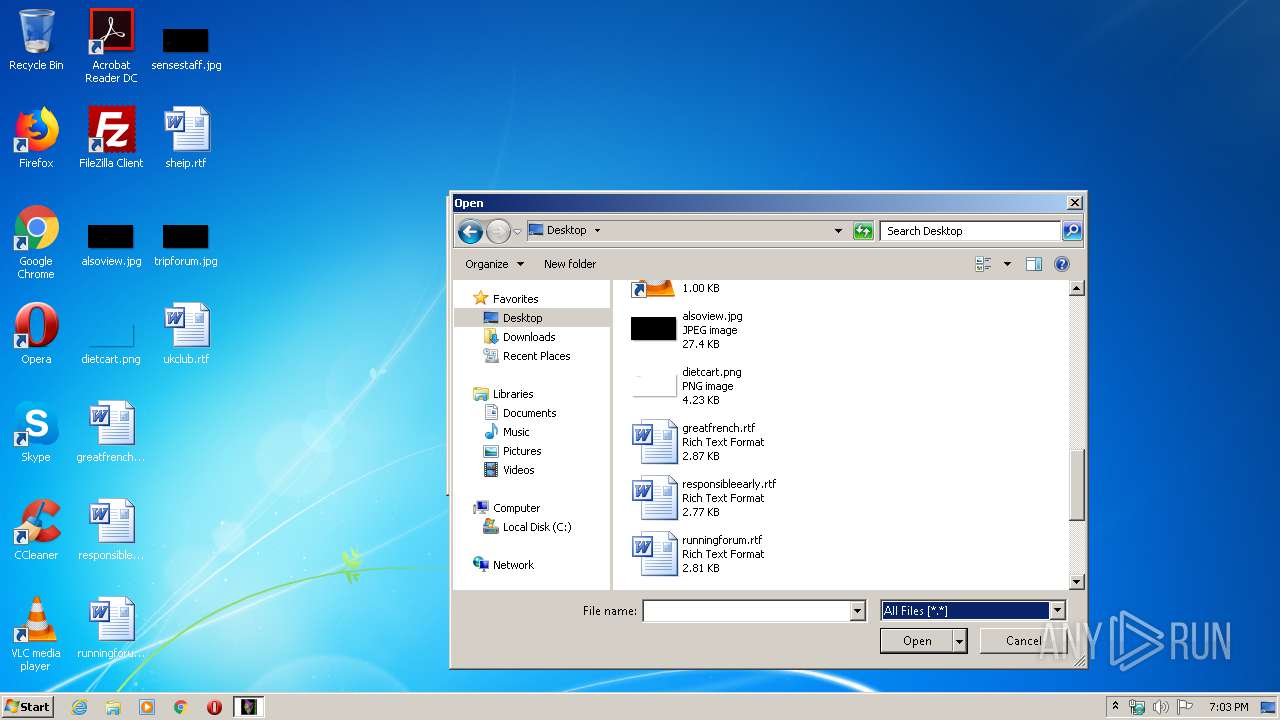The height and width of the screenshot is (720, 1280).
Task: Select the sheip.rtf desktop file
Action: pos(186,138)
